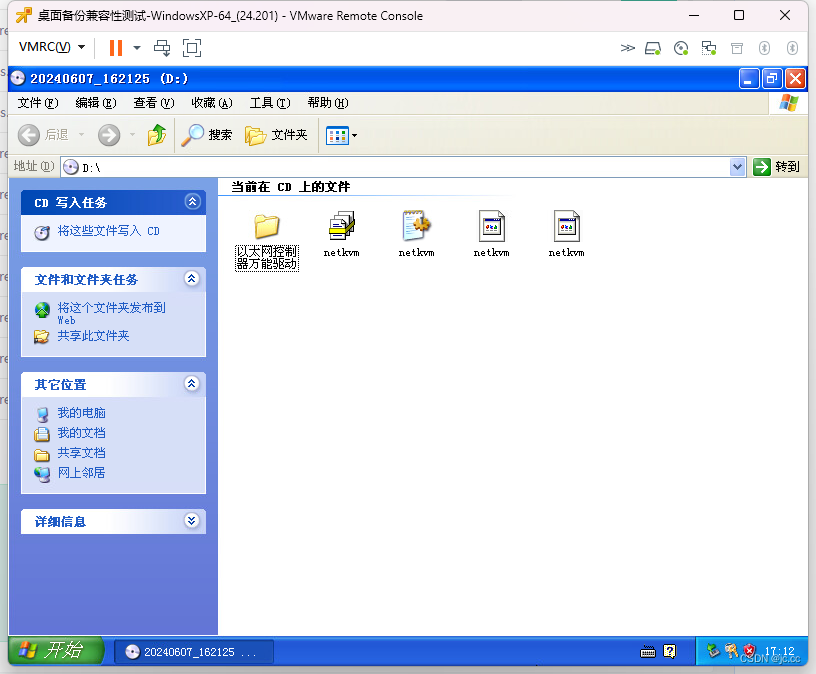Click the CD icon in Explorer title bar

(18, 79)
